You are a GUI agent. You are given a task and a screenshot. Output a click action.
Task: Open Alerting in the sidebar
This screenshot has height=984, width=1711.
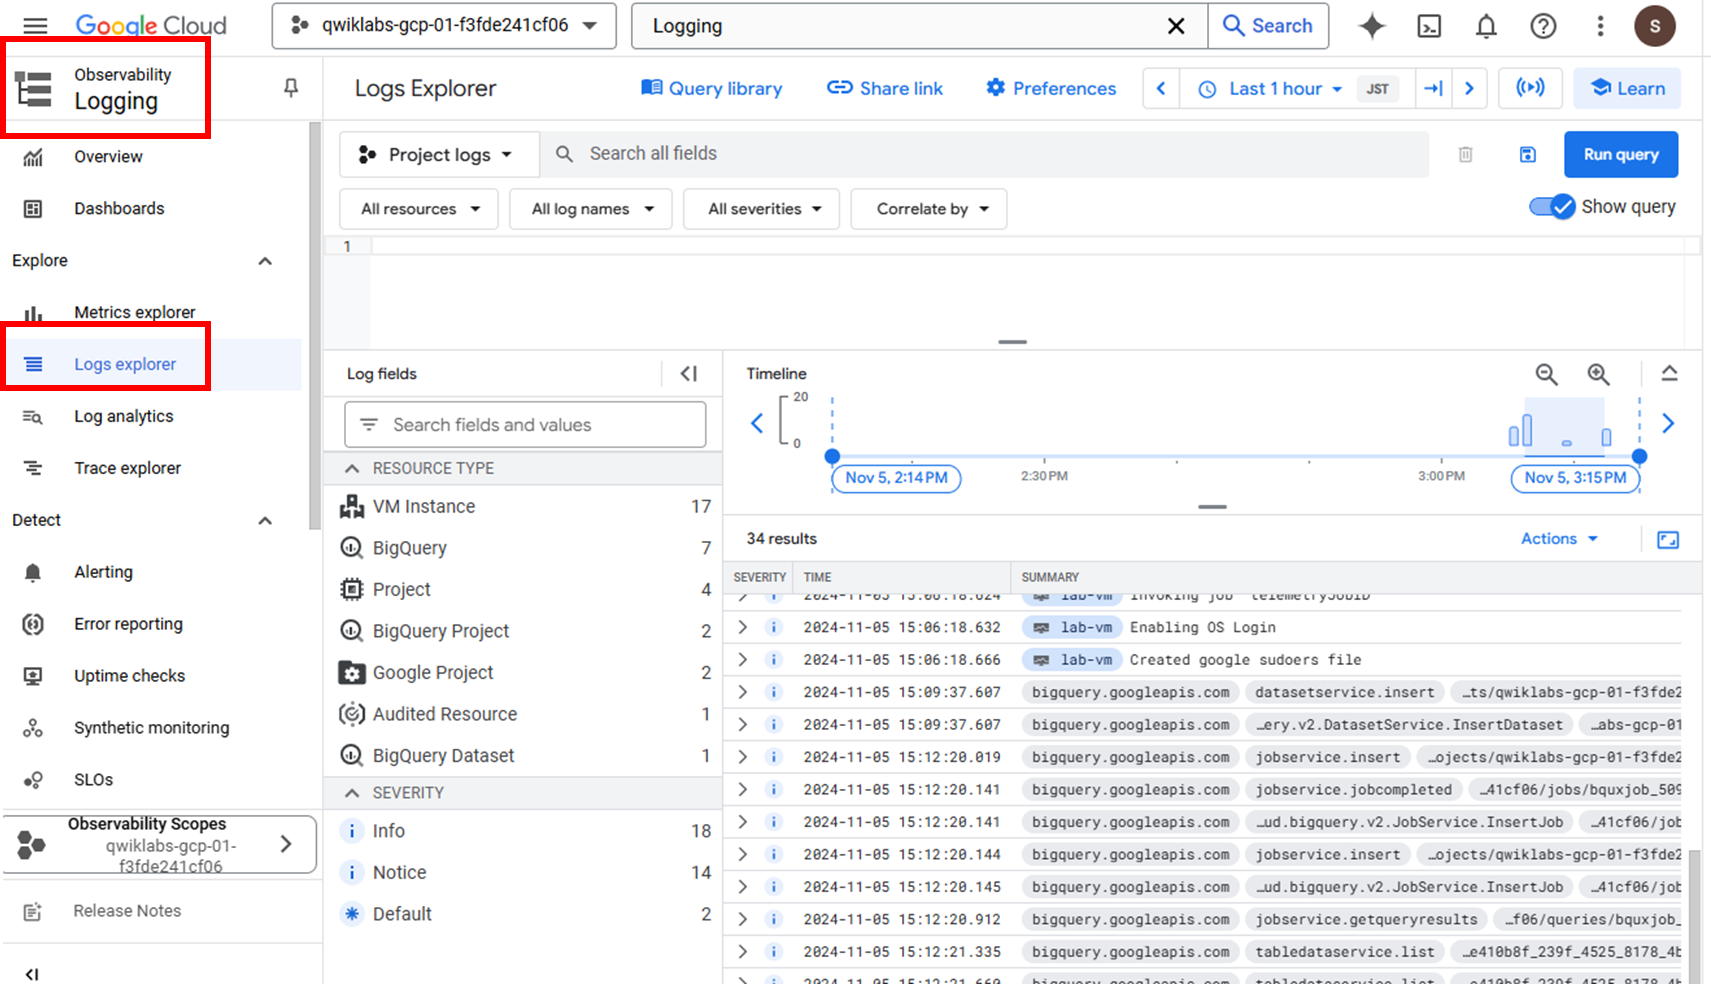103,572
